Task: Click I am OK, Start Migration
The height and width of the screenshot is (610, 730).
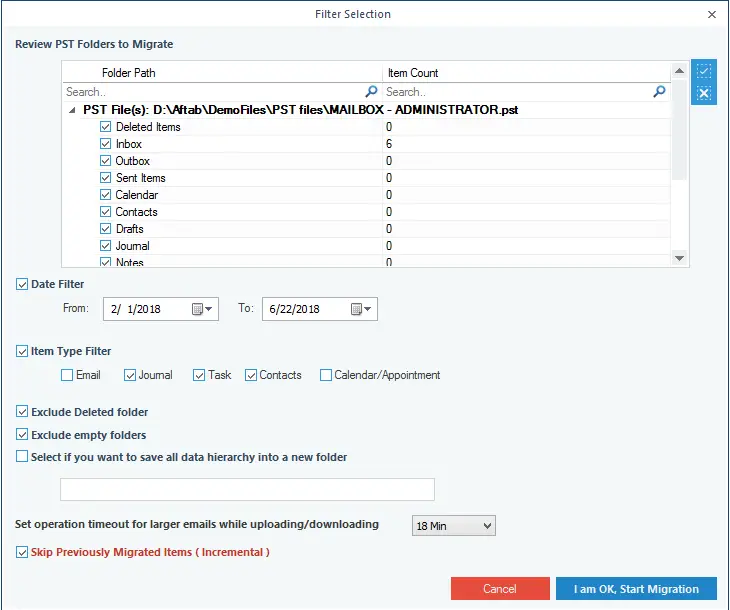Action: tap(636, 589)
